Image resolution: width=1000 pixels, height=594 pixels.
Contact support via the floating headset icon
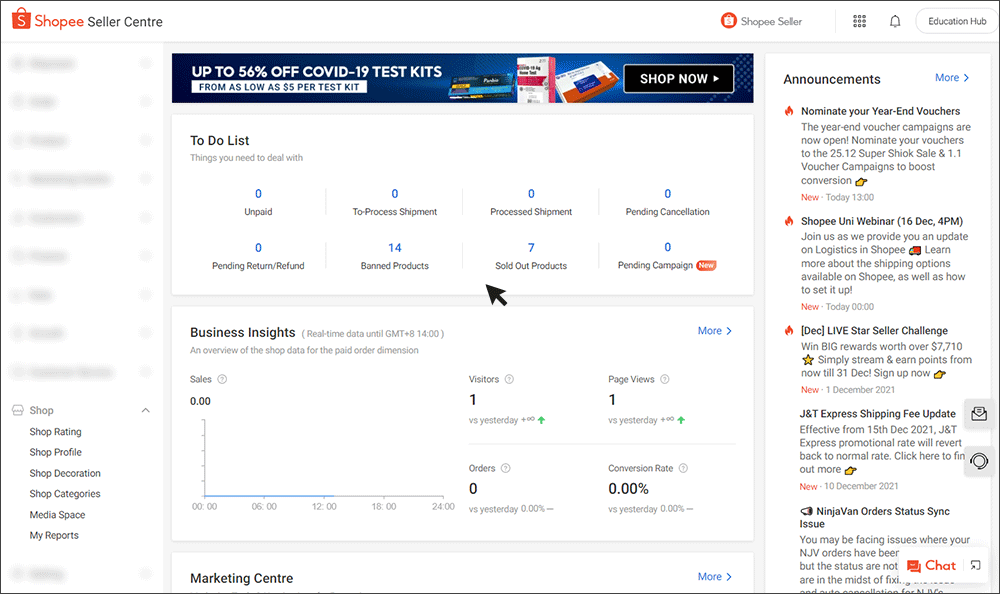pyautogui.click(x=978, y=461)
